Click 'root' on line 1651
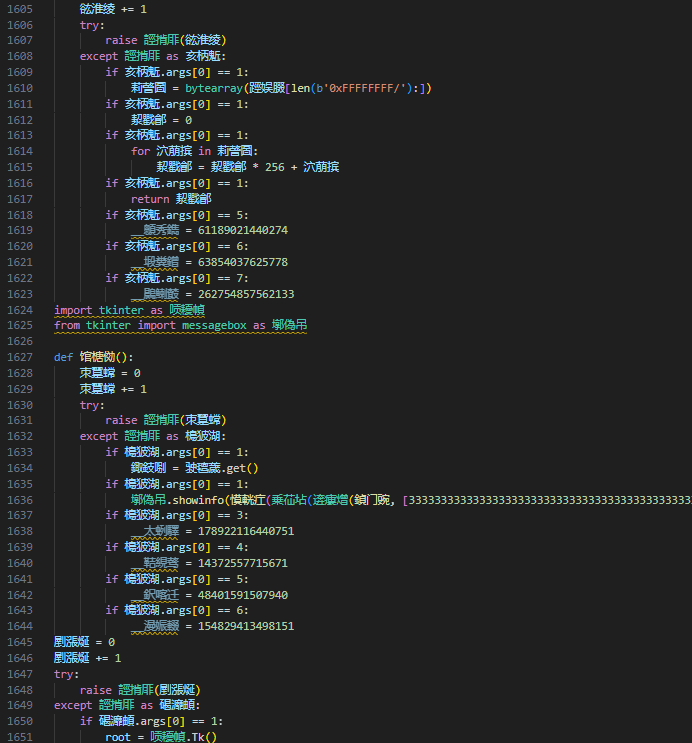The height and width of the screenshot is (743, 692). coord(118,737)
